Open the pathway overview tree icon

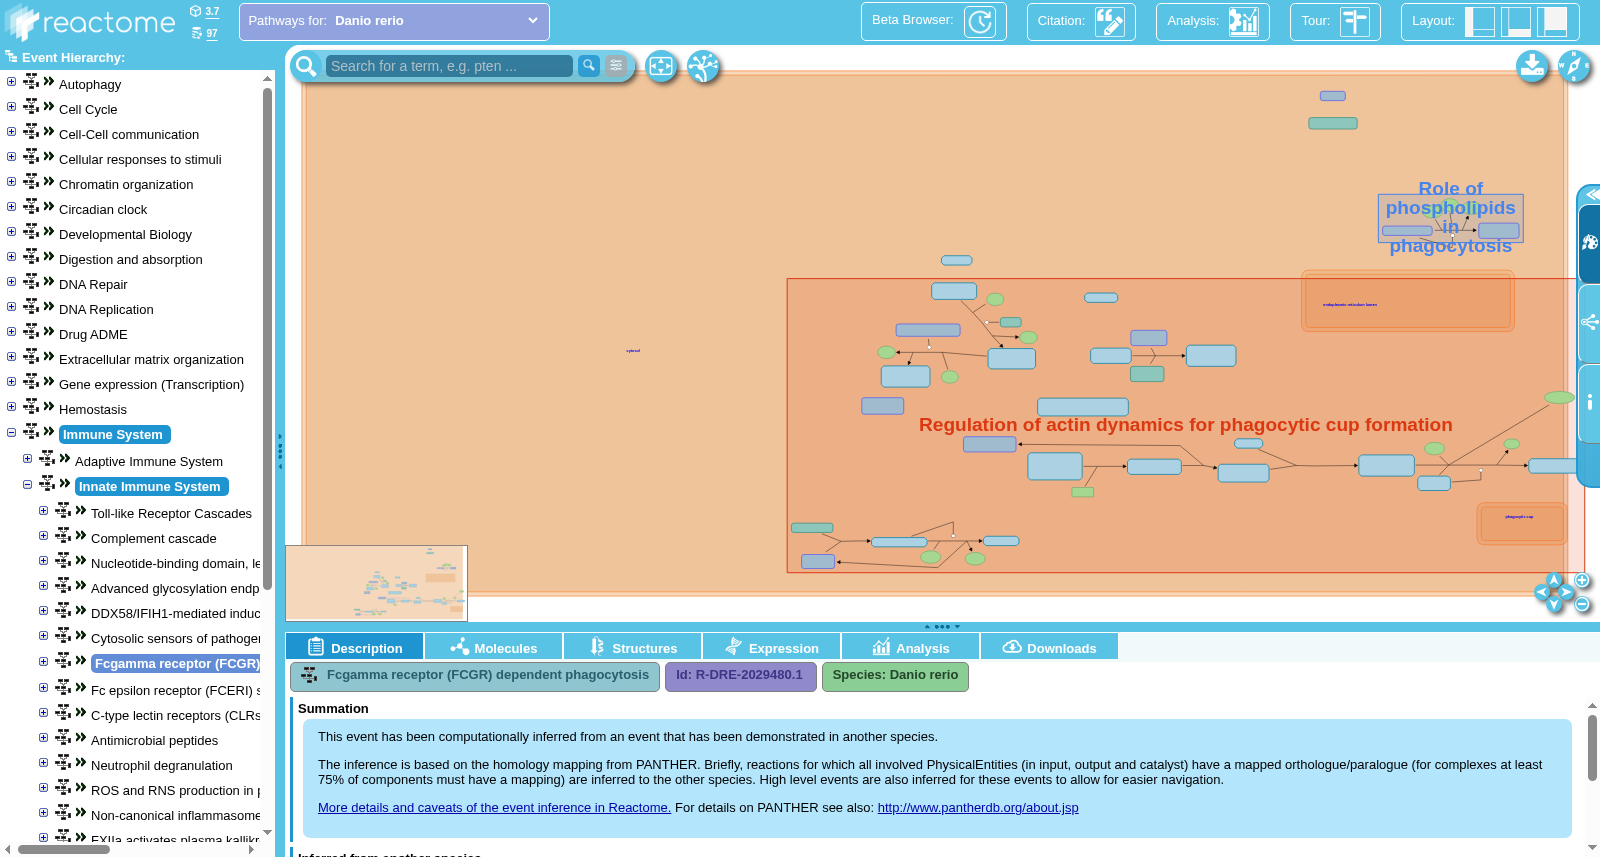pos(704,66)
